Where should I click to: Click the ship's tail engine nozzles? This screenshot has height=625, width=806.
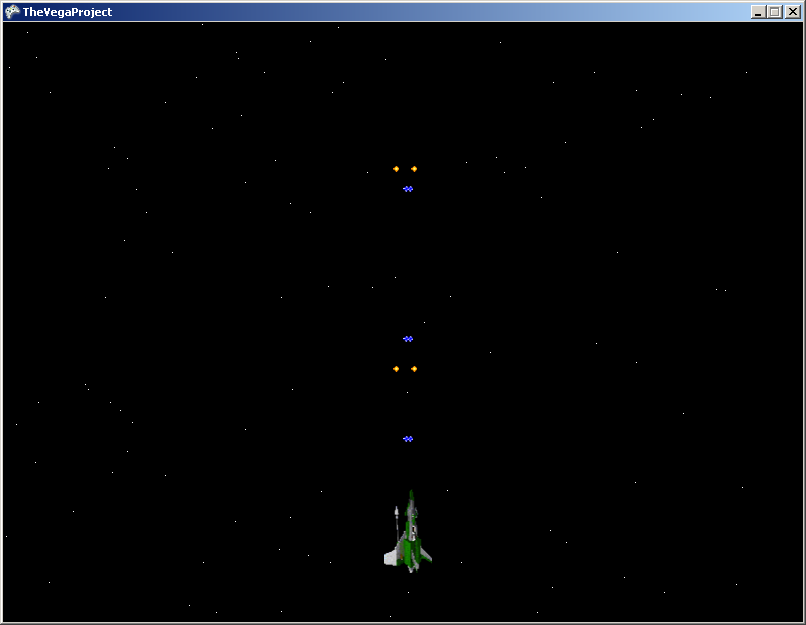click(x=410, y=566)
